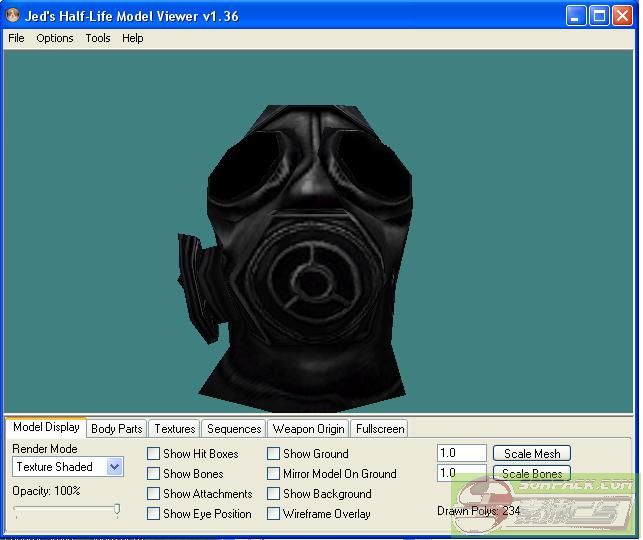The width and height of the screenshot is (643, 540).
Task: Open the Weapon Origin tab
Action: tap(309, 429)
